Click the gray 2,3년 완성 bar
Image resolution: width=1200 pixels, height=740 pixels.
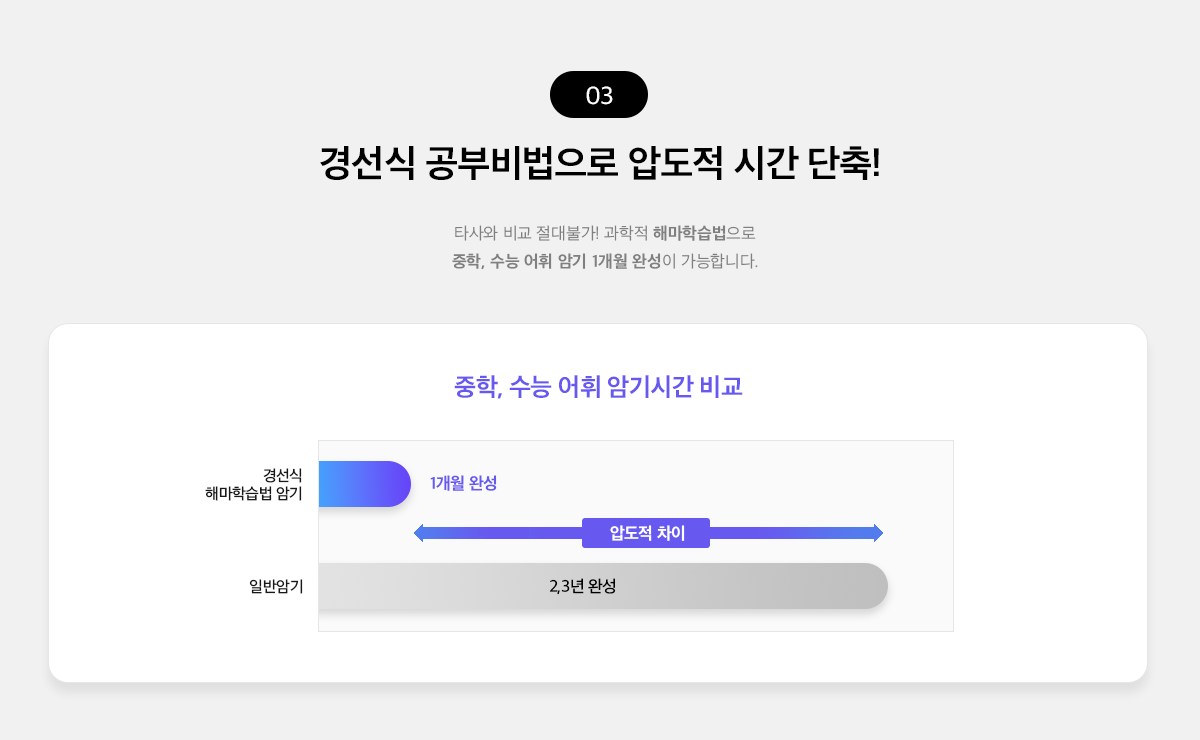tap(603, 586)
